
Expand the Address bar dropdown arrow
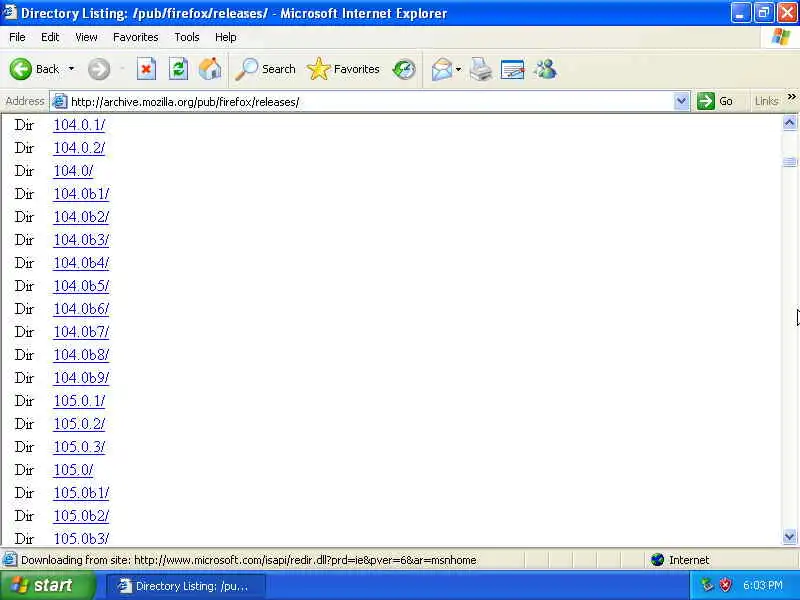681,101
